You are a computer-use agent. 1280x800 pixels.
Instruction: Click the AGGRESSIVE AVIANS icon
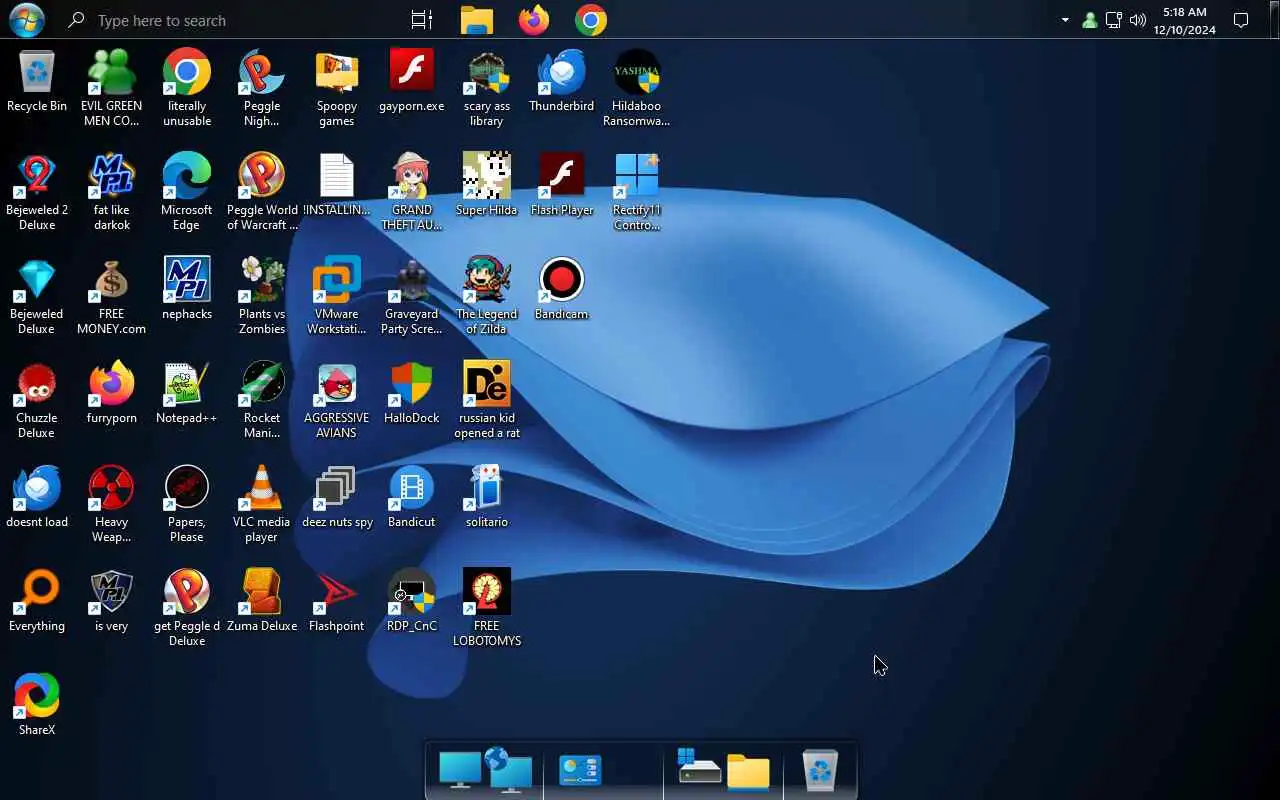tap(337, 400)
